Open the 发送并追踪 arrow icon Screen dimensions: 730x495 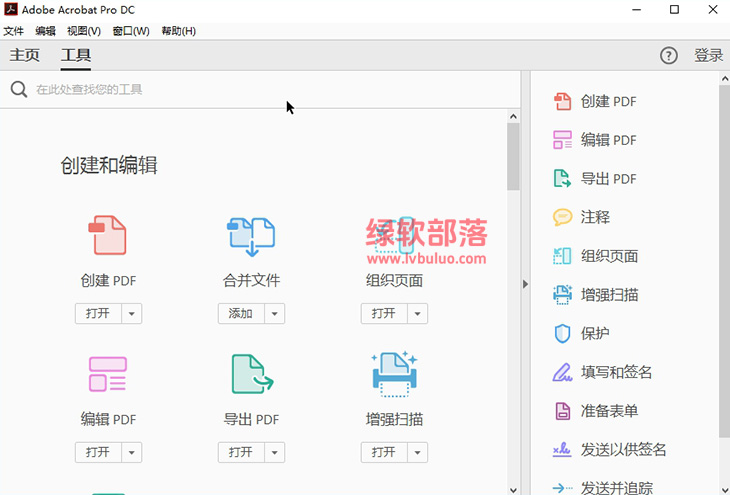click(x=562, y=488)
